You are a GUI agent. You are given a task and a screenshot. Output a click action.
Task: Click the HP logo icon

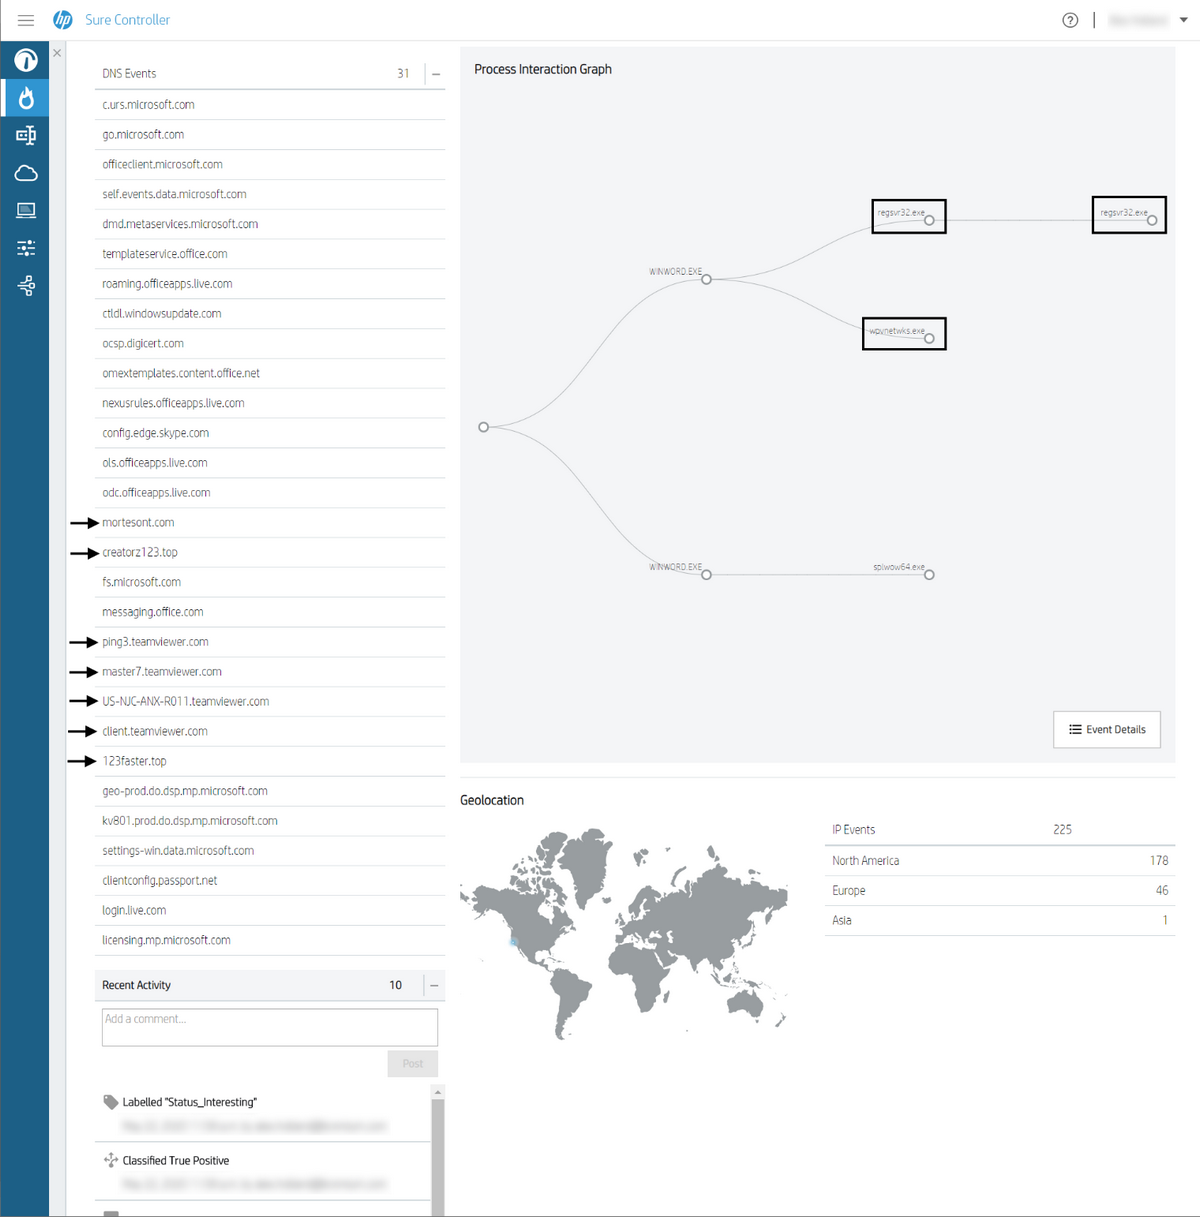[63, 20]
